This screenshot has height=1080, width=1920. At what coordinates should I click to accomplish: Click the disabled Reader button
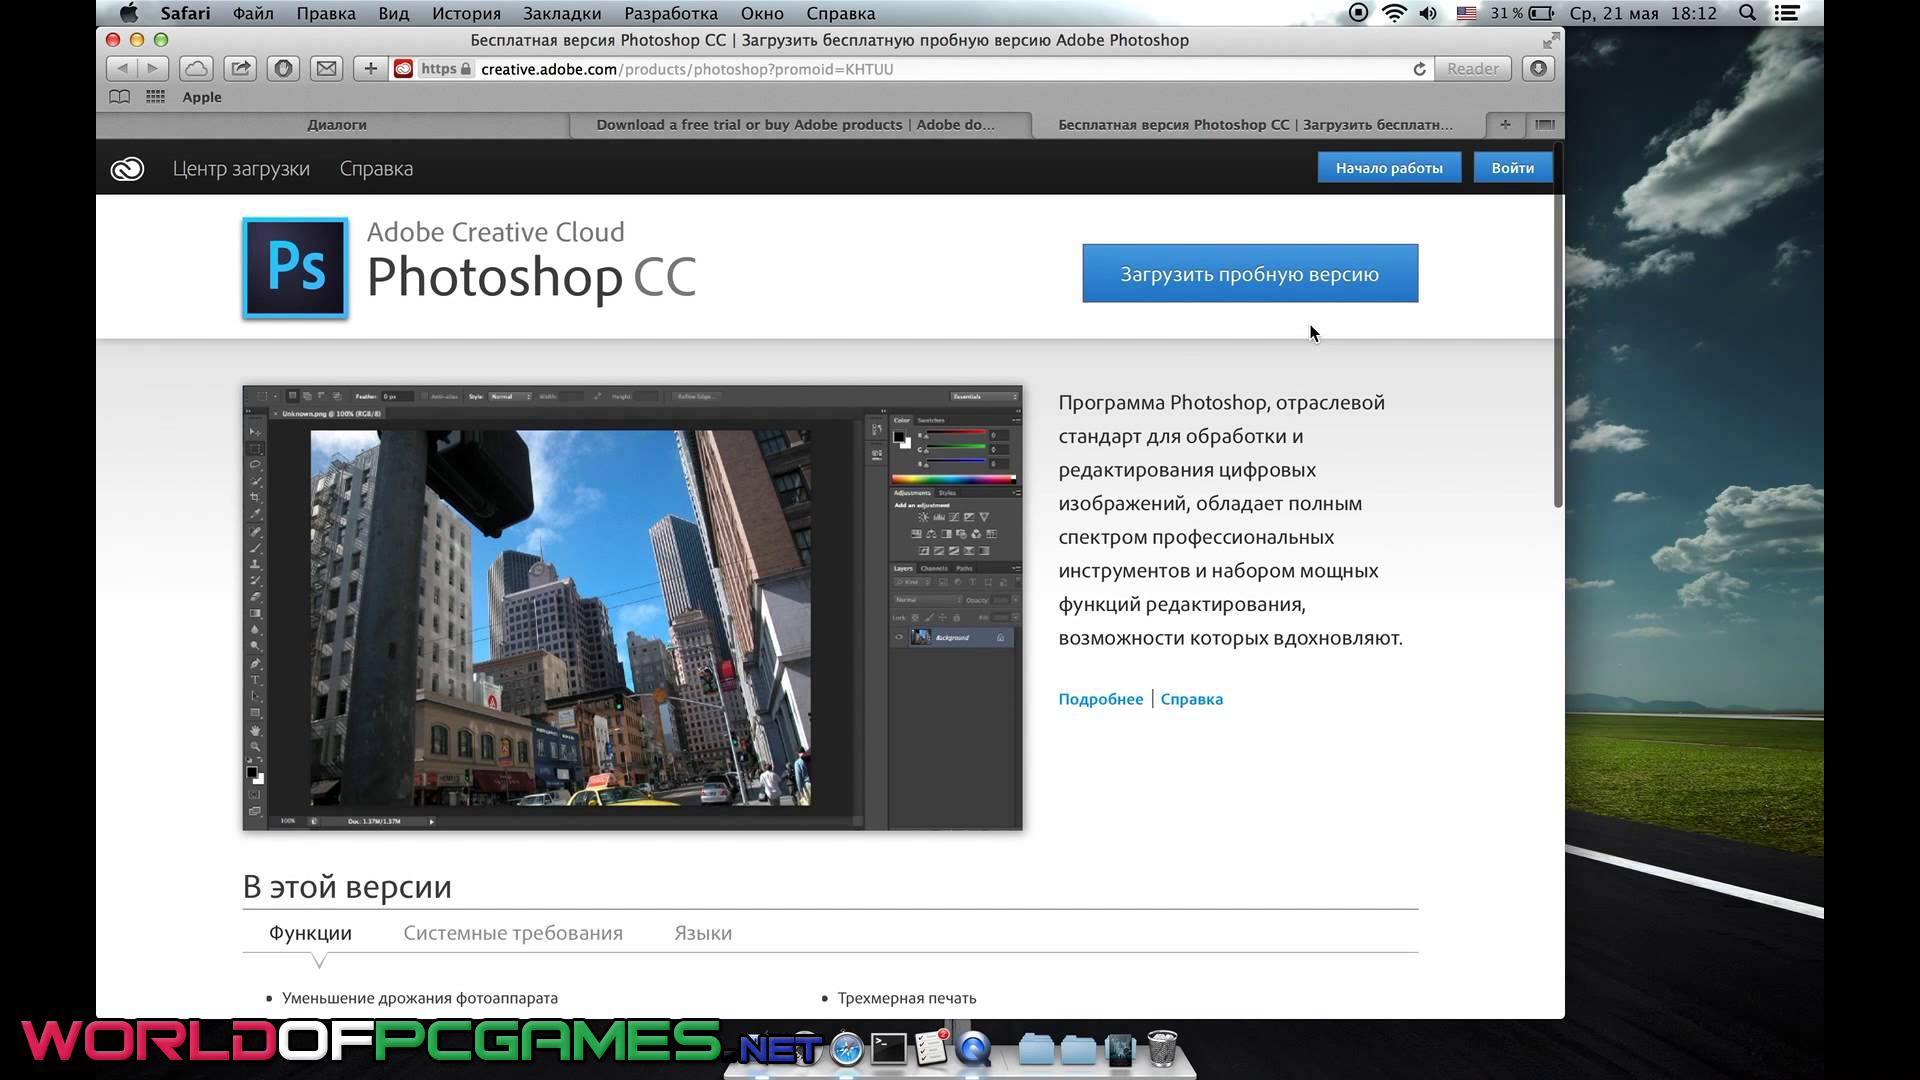1473,69
